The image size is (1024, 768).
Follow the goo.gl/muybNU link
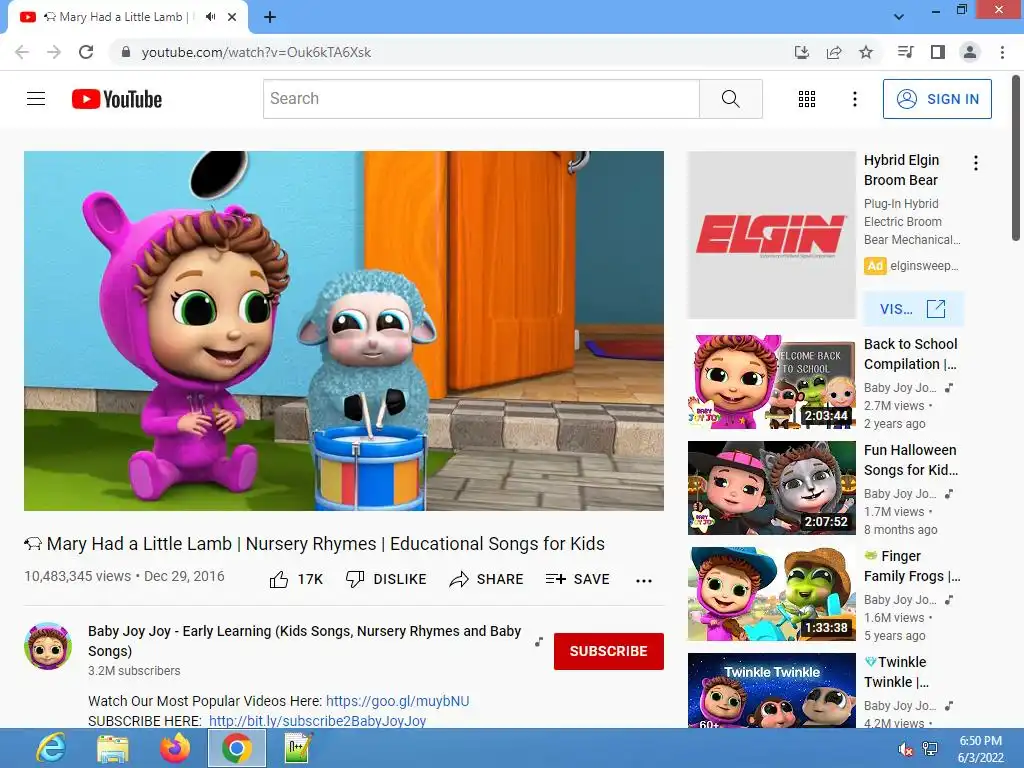(397, 701)
